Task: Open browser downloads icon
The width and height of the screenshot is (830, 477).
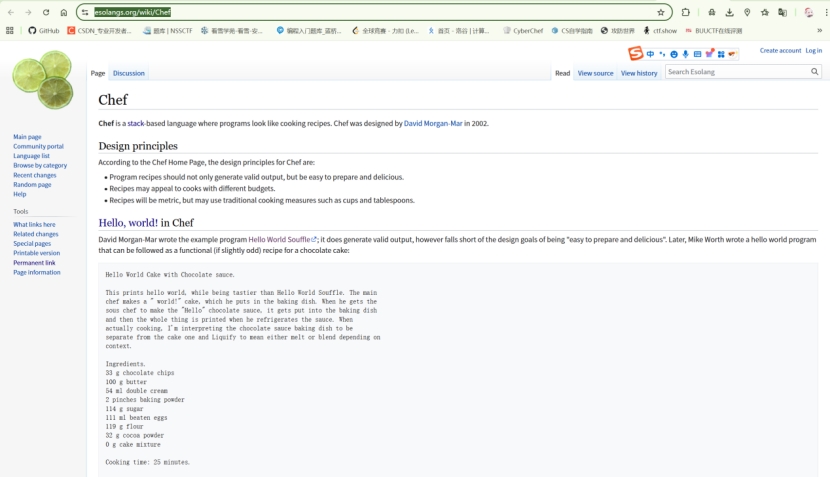Action: 729,13
